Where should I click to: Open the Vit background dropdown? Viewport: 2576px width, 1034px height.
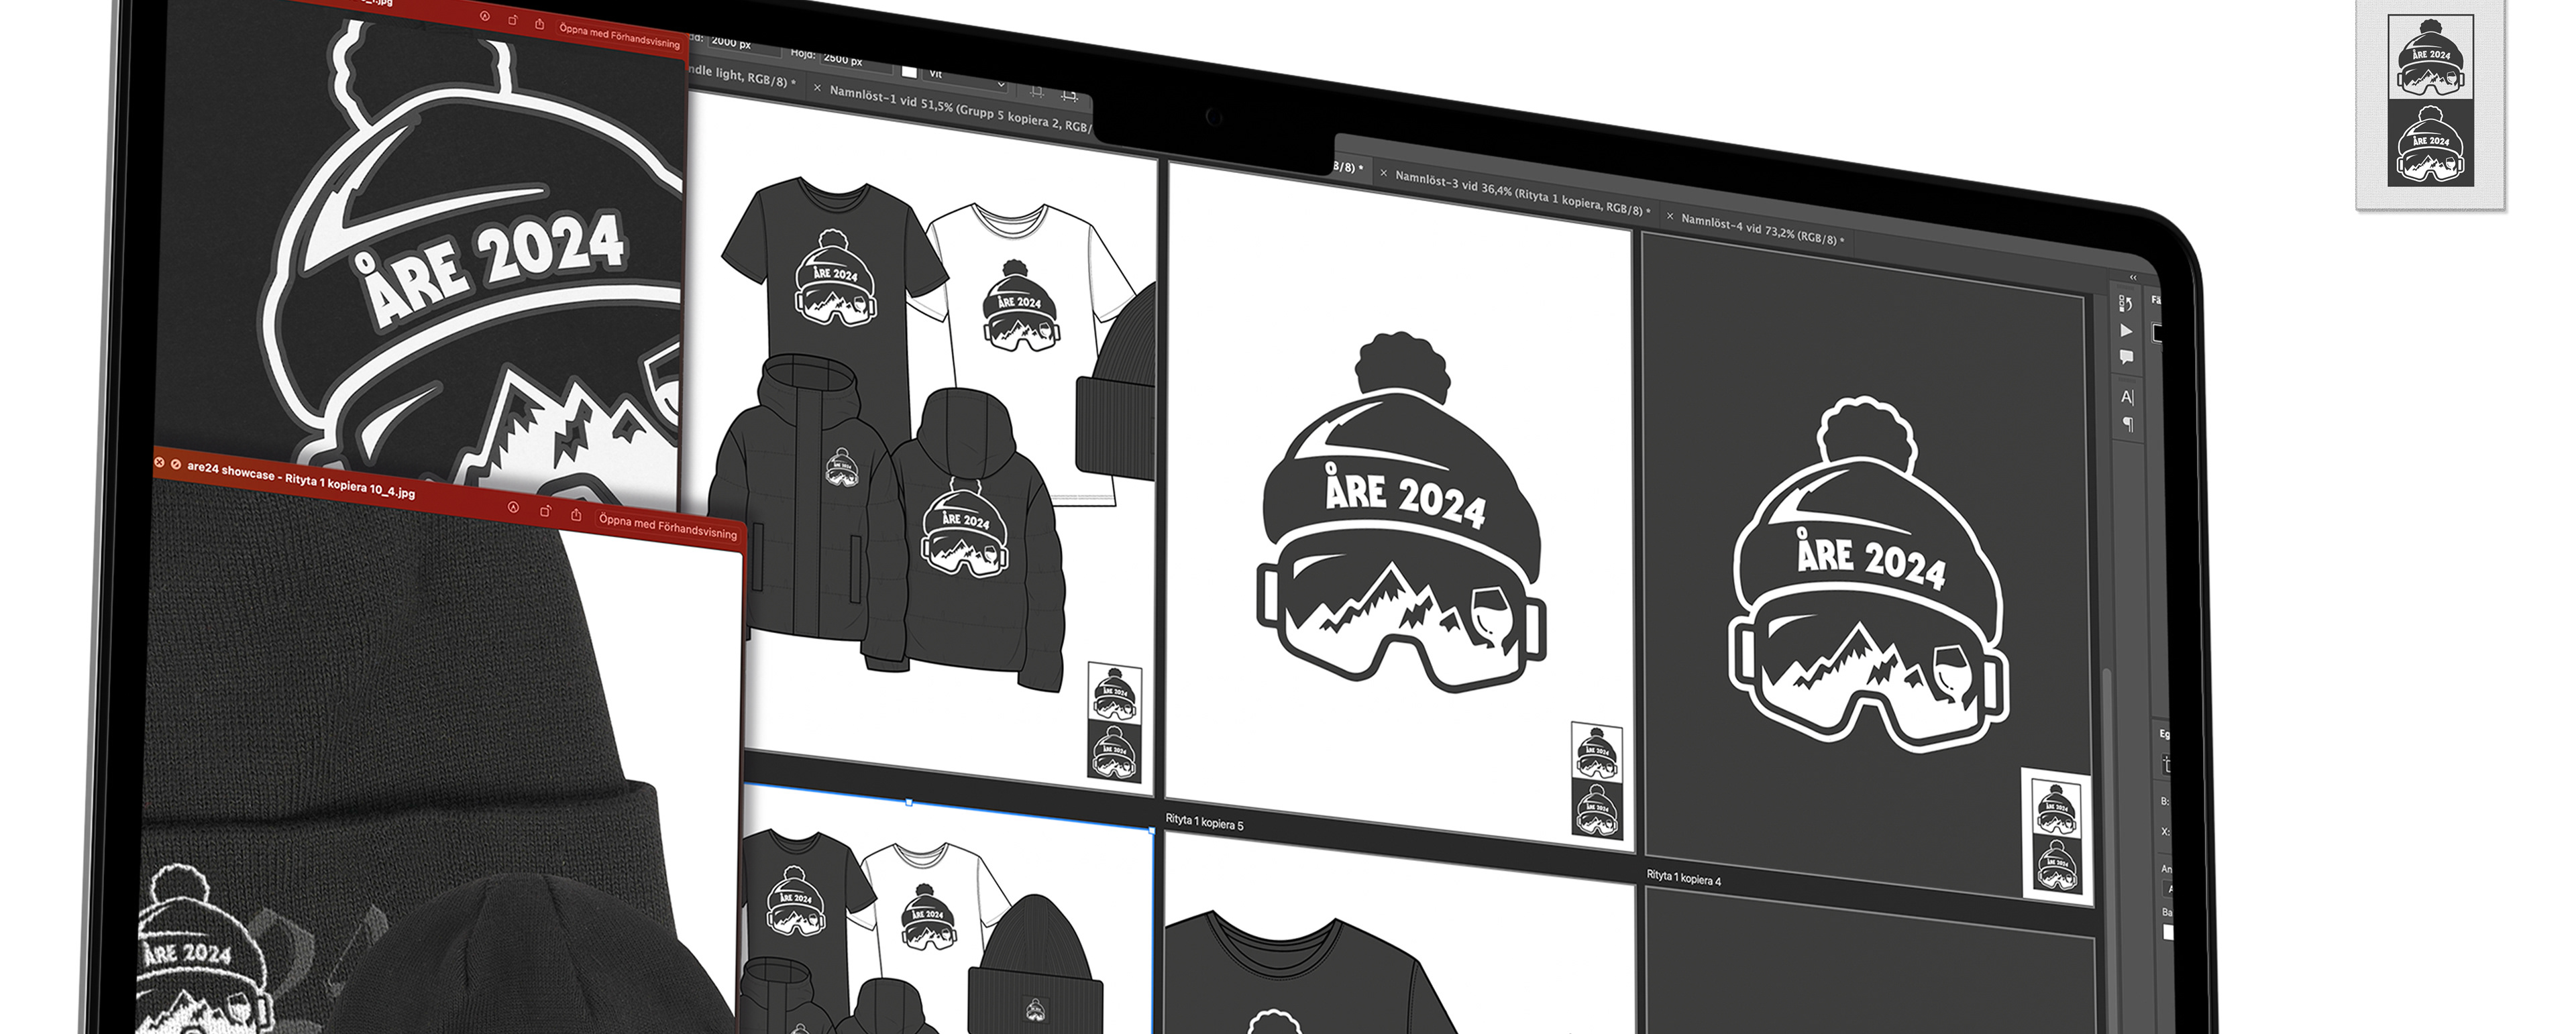click(967, 78)
